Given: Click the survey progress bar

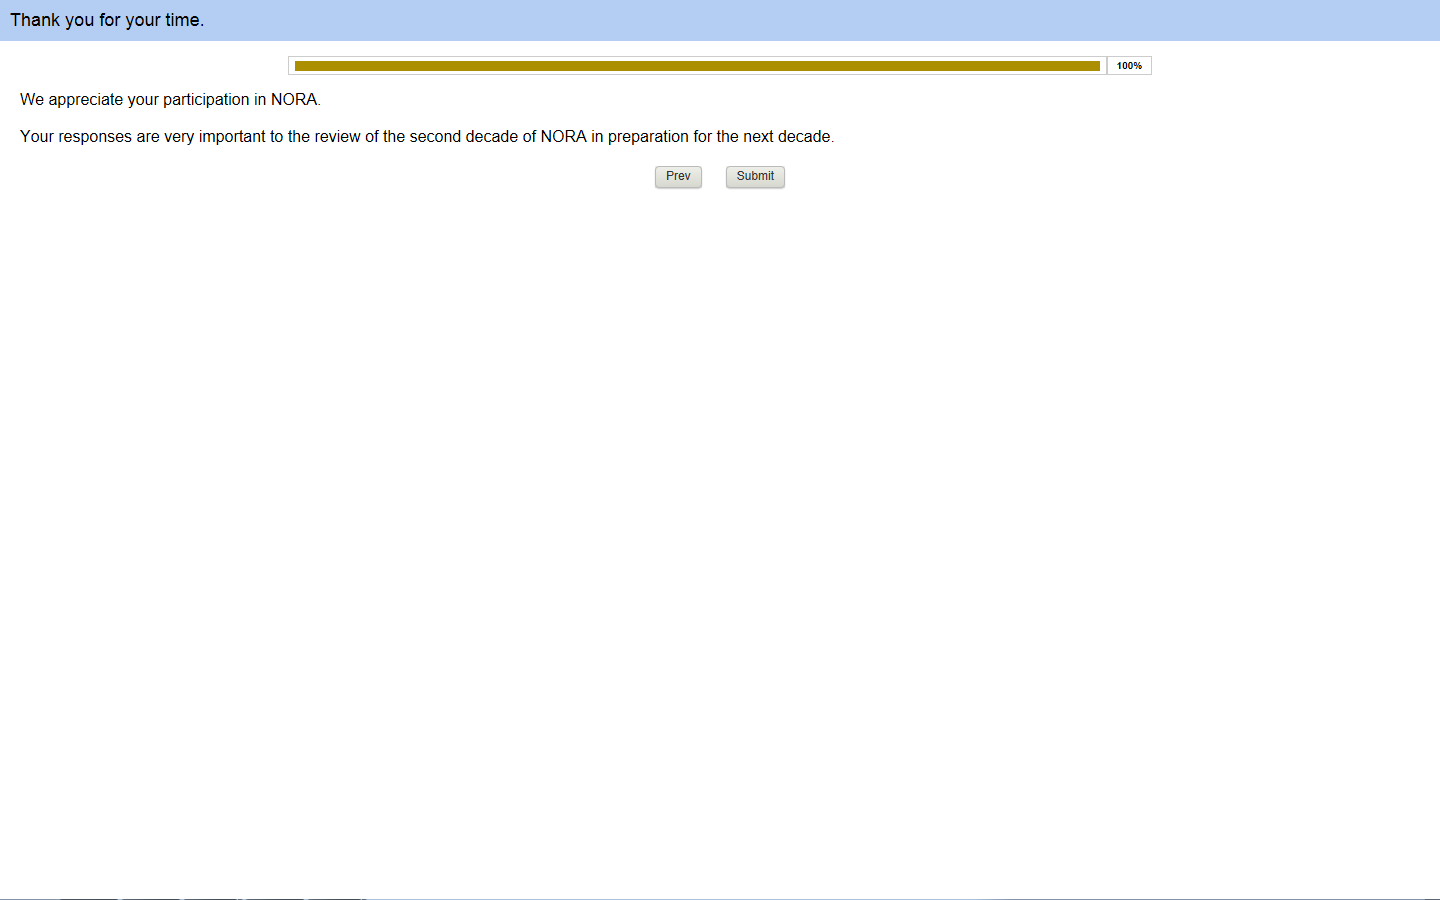Looking at the screenshot, I should (x=698, y=66).
